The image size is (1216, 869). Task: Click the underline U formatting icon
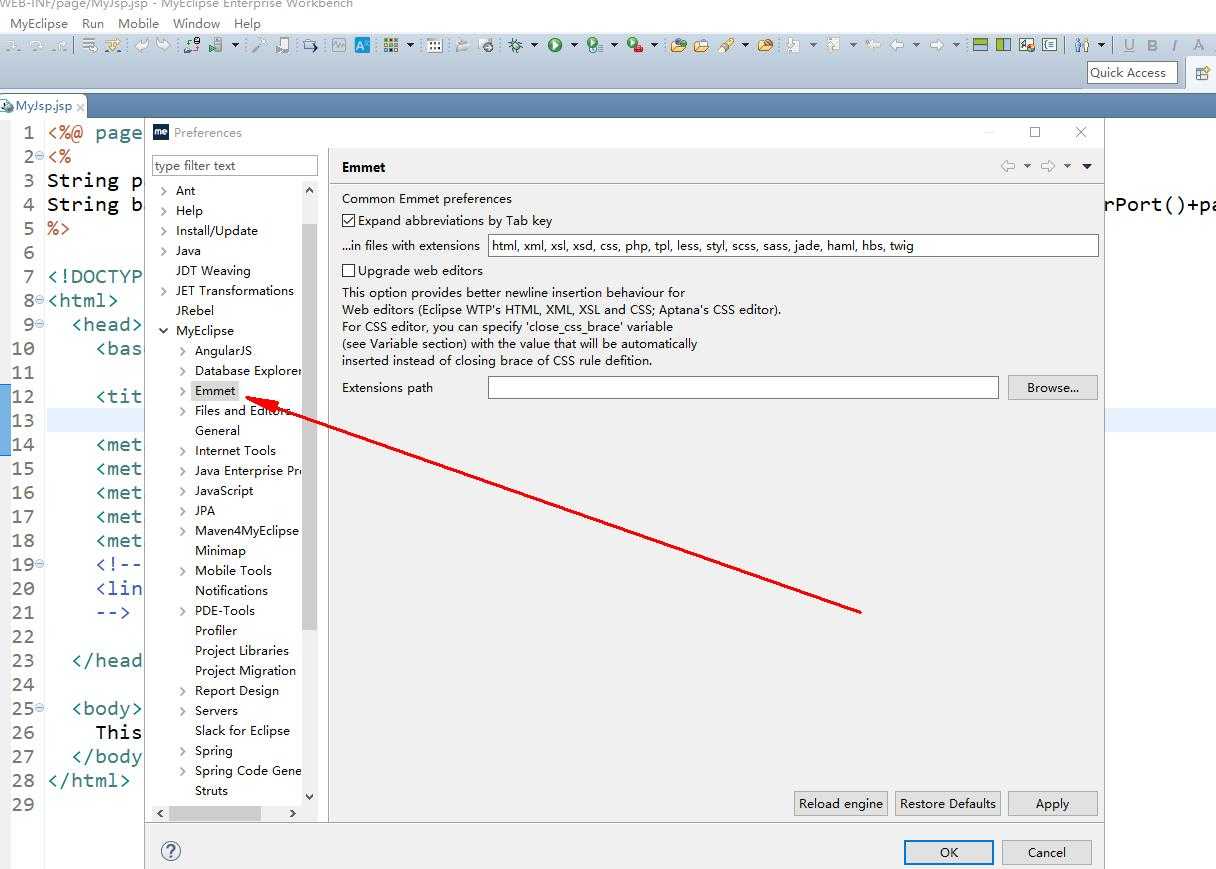coord(1129,45)
